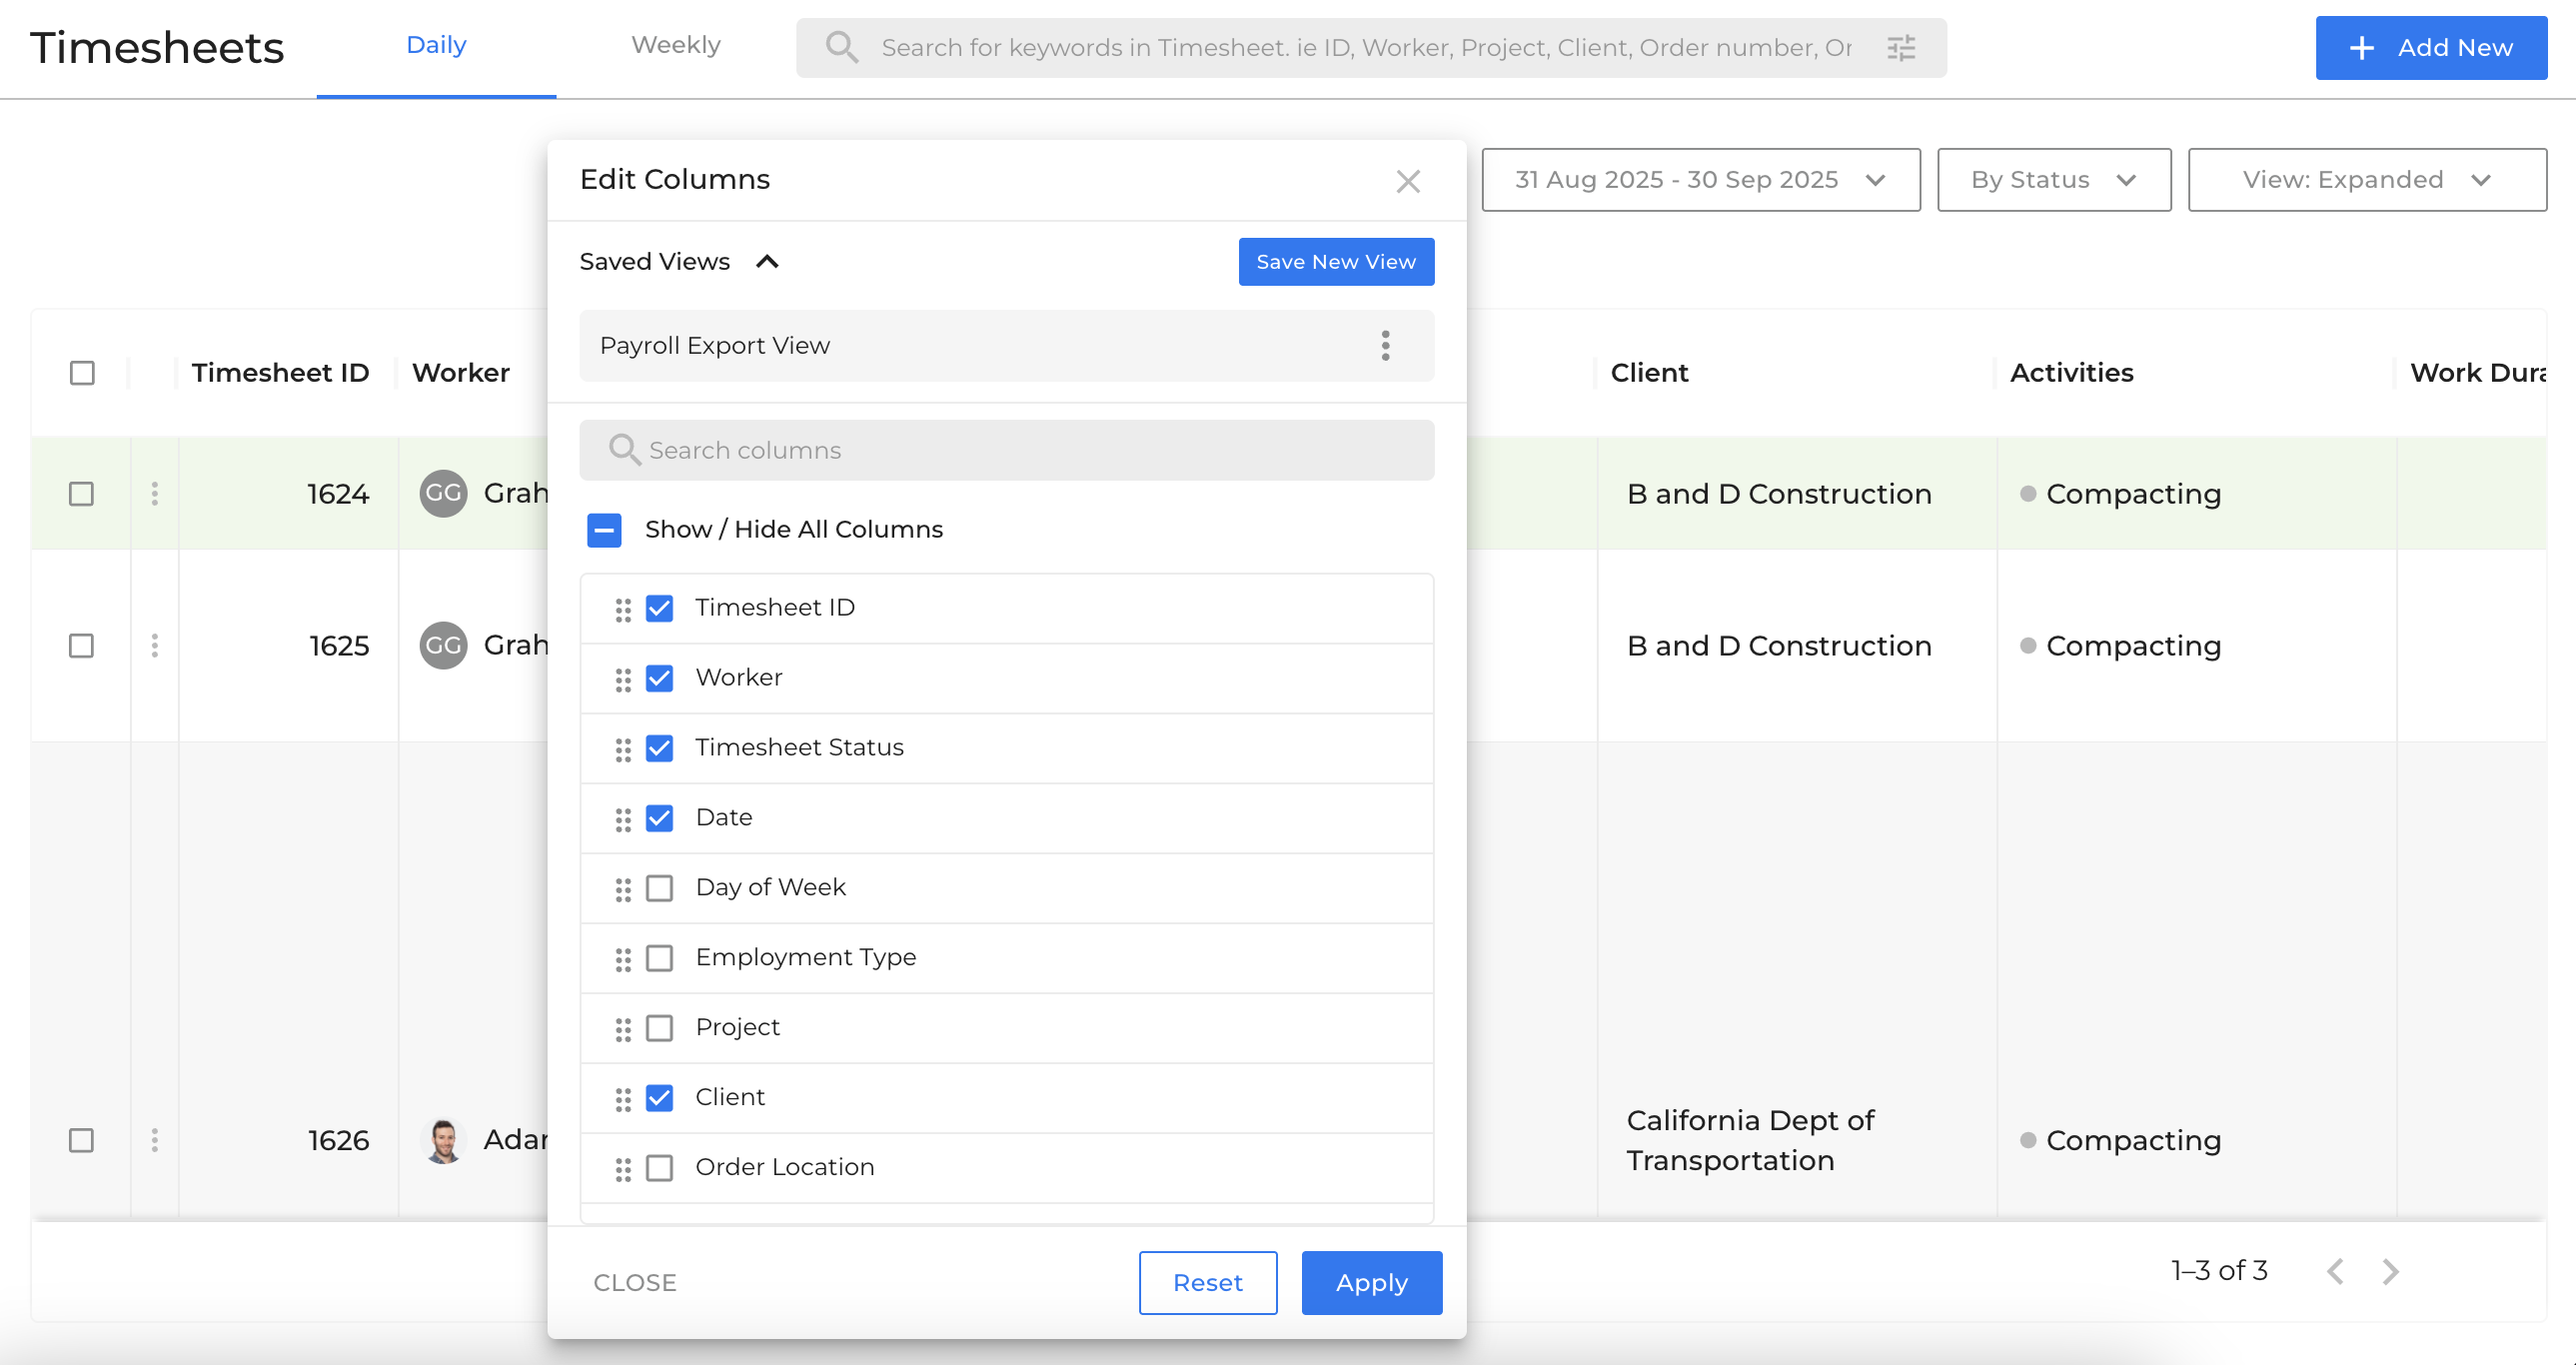Click the plus icon on Add New button
The width and height of the screenshot is (2576, 1365).
[2361, 47]
